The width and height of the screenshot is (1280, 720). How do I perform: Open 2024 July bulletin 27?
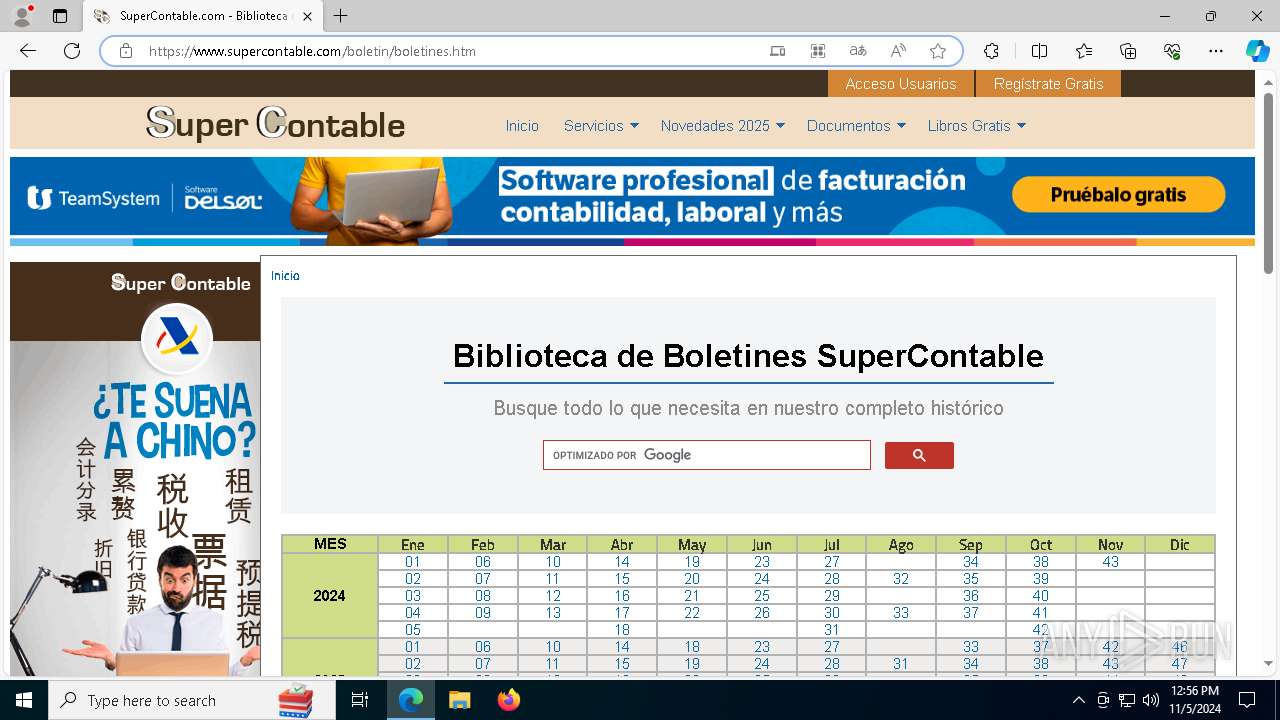[832, 562]
